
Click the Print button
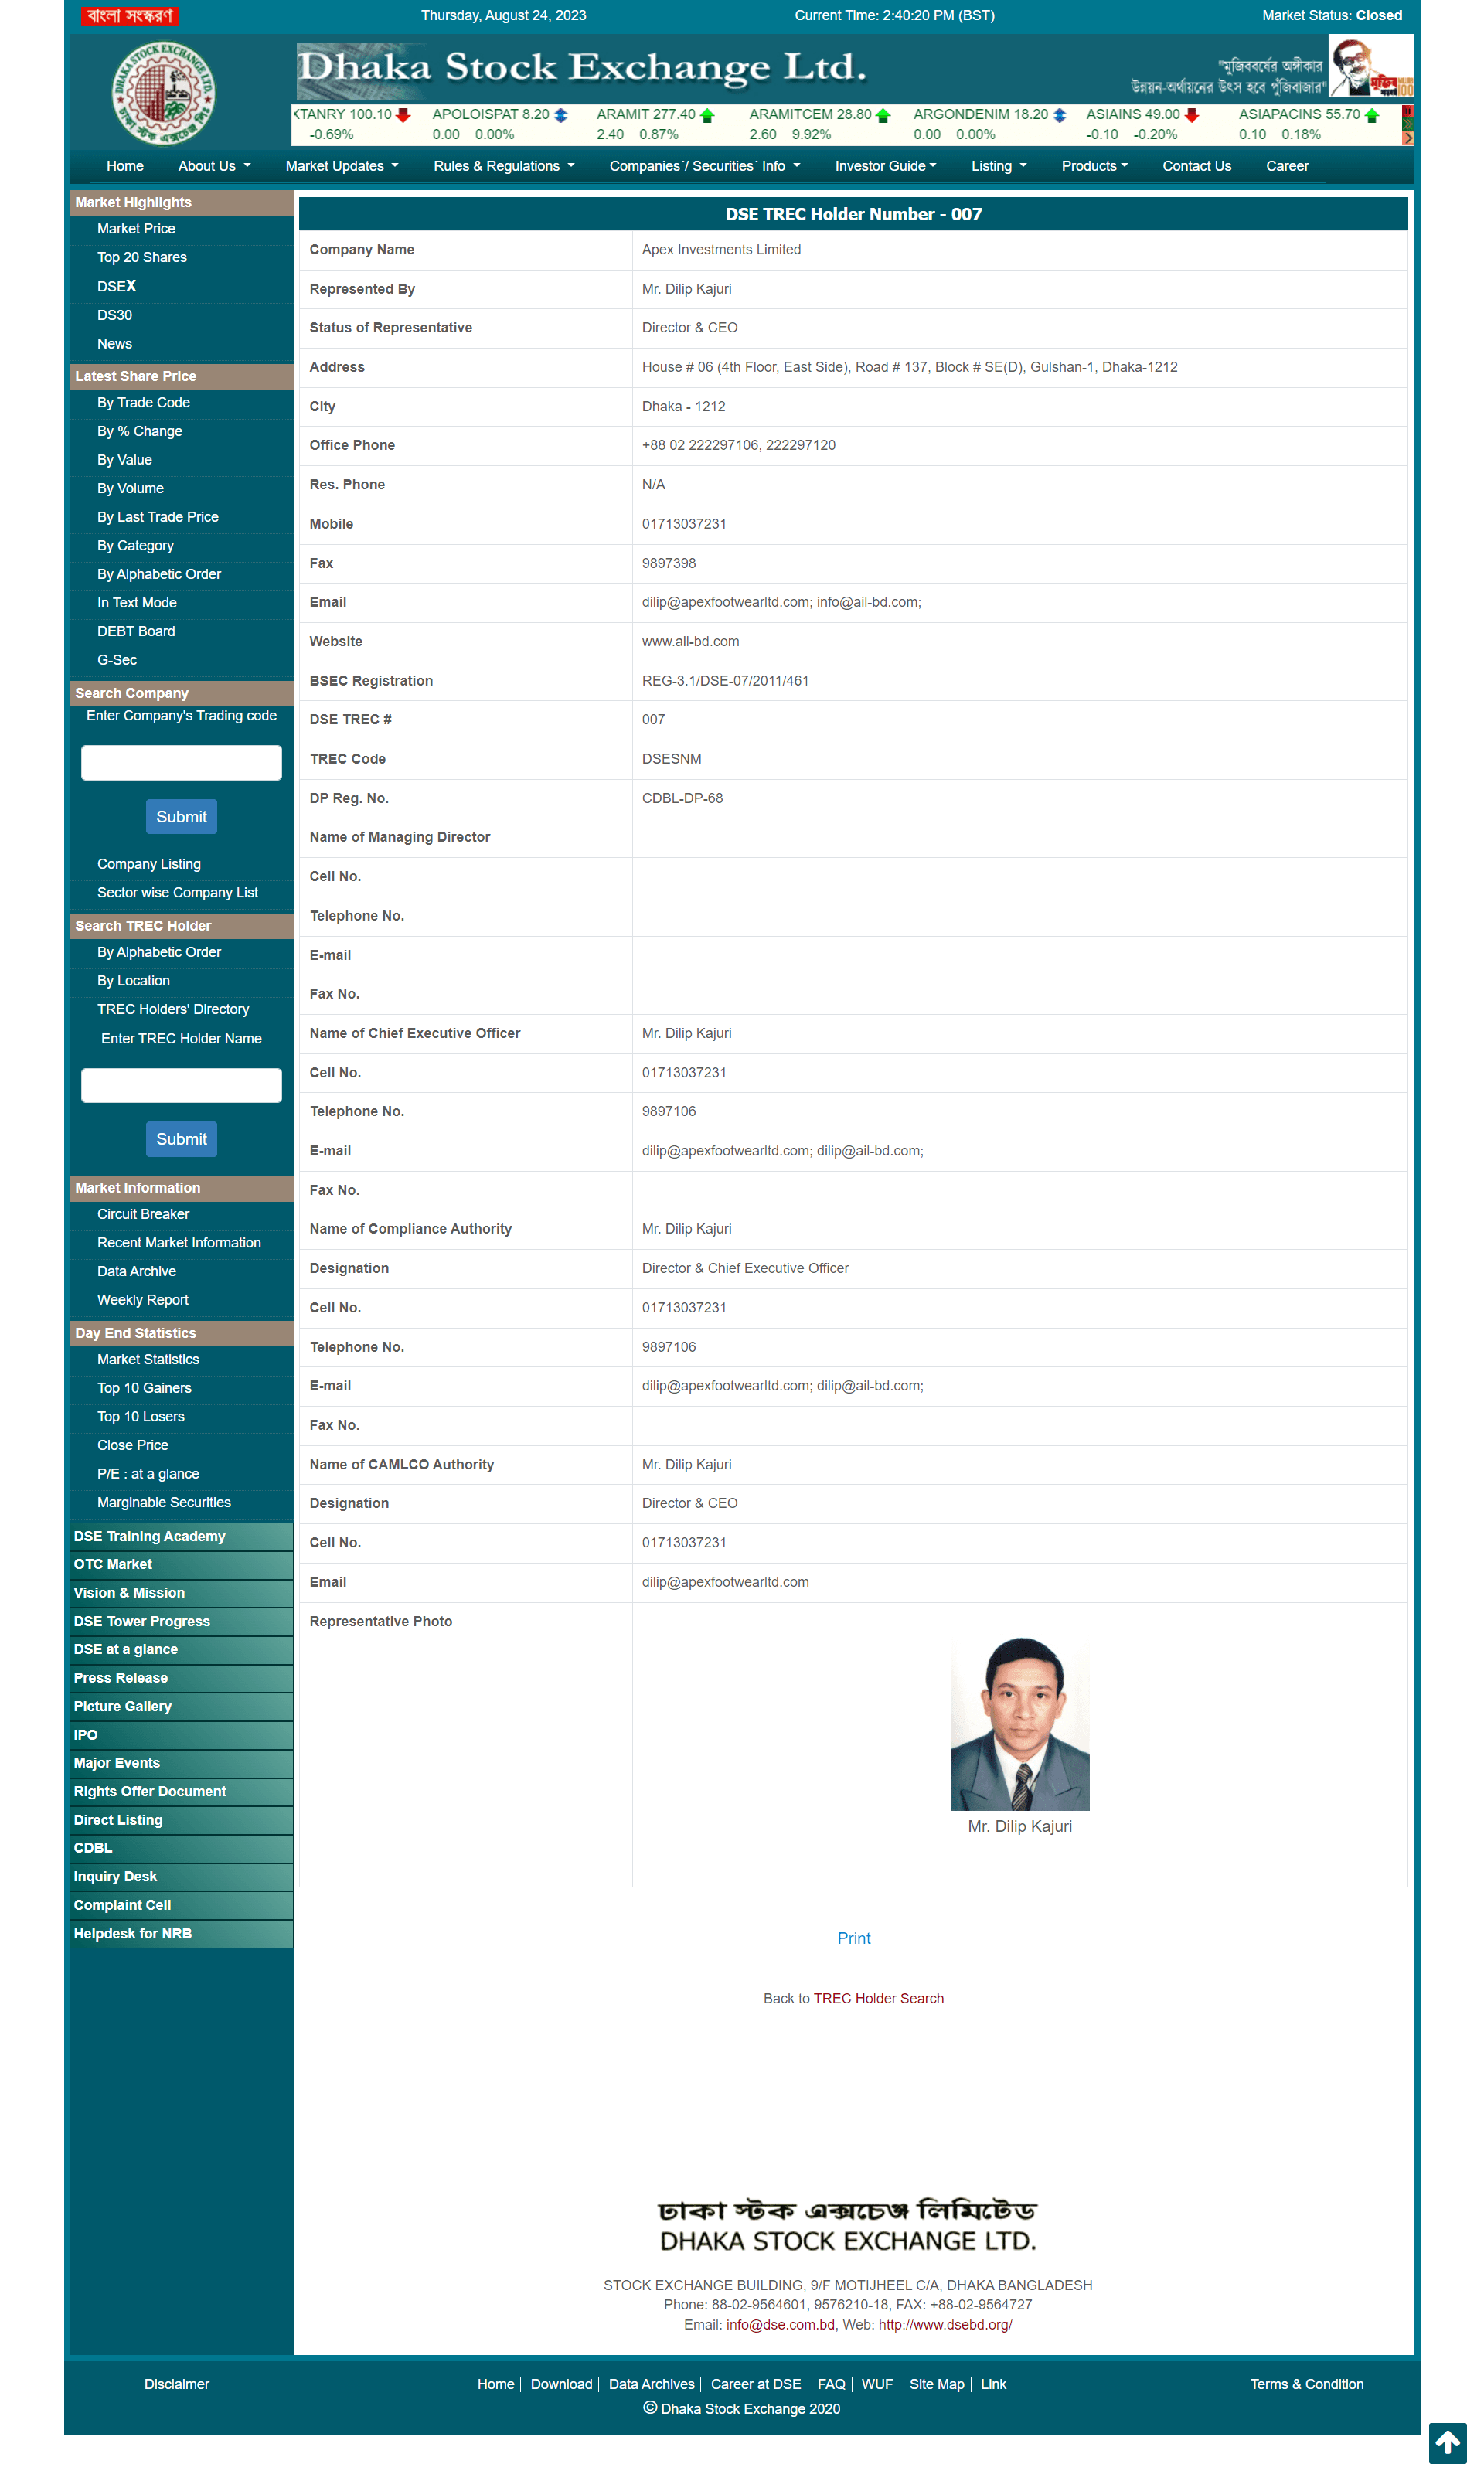pos(852,1937)
